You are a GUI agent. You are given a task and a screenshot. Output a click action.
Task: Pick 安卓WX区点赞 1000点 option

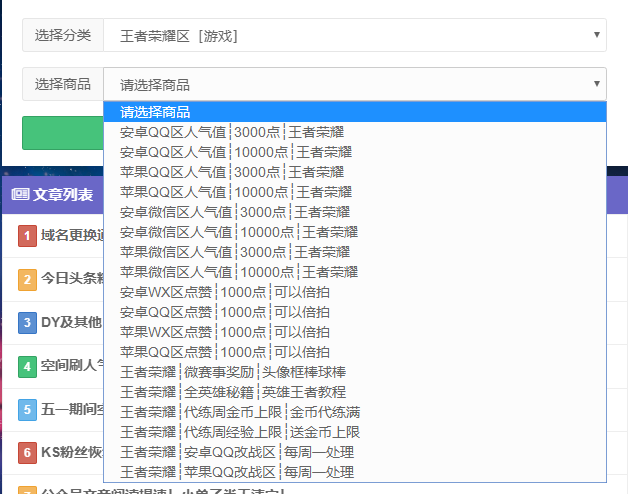point(225,292)
